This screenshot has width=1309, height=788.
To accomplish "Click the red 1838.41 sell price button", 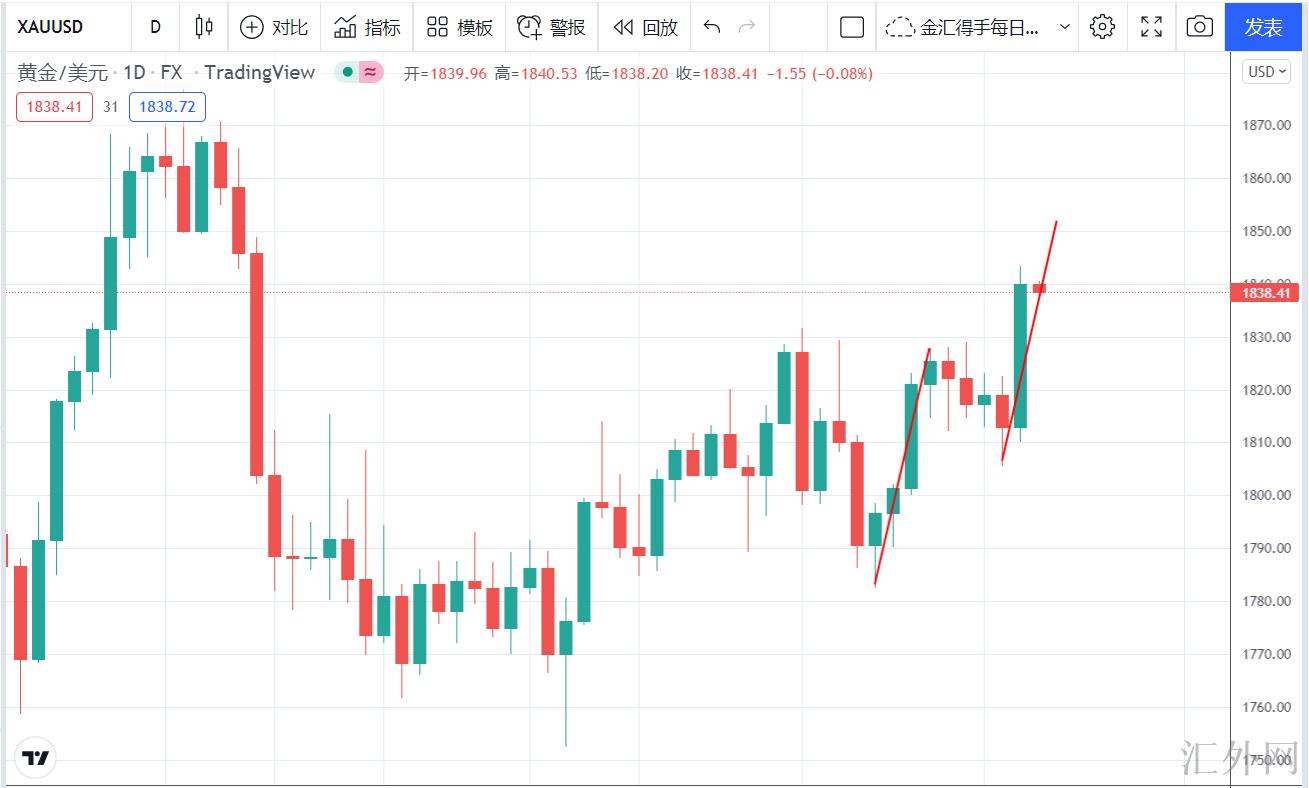I will click(x=54, y=107).
